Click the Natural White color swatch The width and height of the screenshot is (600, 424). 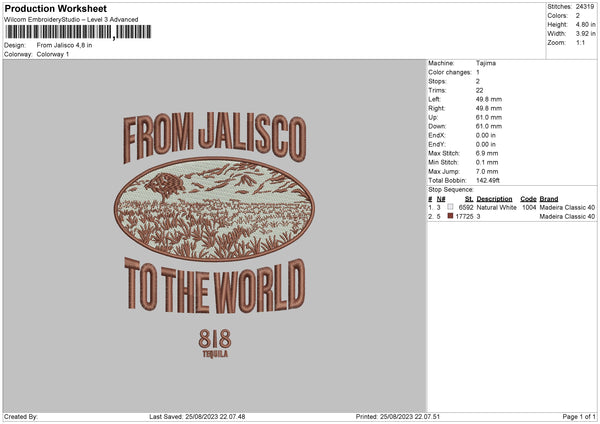(450, 207)
